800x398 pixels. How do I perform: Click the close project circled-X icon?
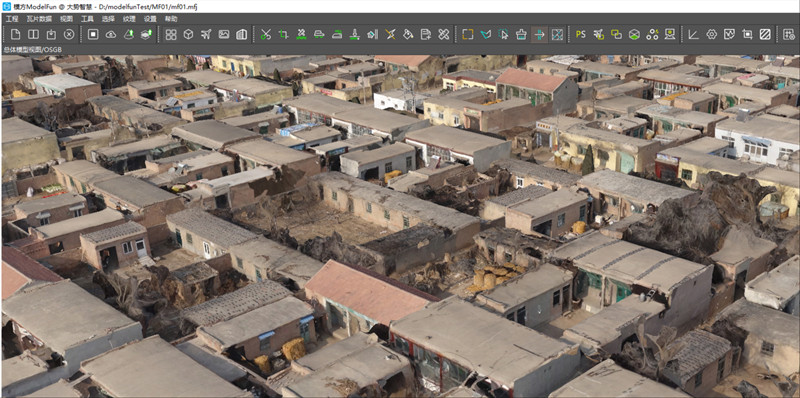[x=69, y=34]
